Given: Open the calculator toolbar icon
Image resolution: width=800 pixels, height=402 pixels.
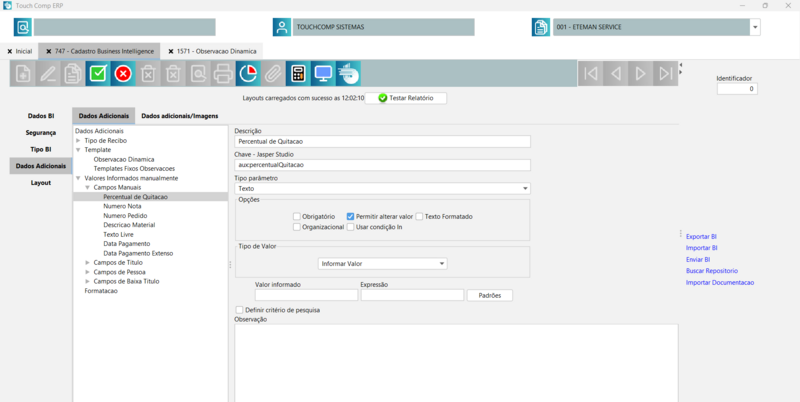Looking at the screenshot, I should (297, 73).
